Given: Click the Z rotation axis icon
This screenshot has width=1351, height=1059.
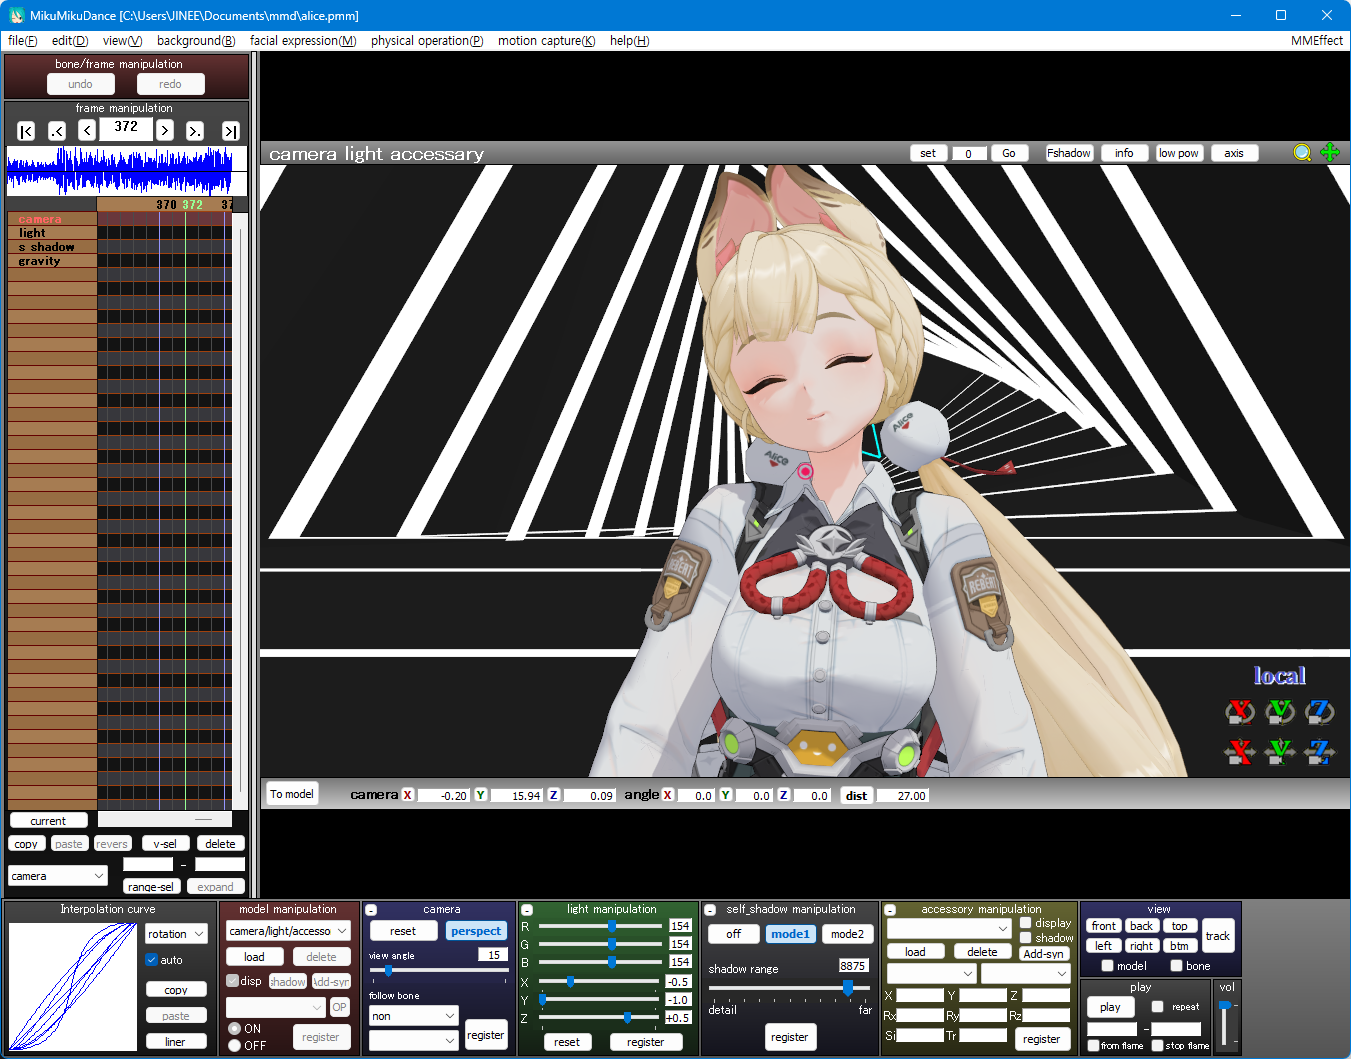Looking at the screenshot, I should [1319, 711].
